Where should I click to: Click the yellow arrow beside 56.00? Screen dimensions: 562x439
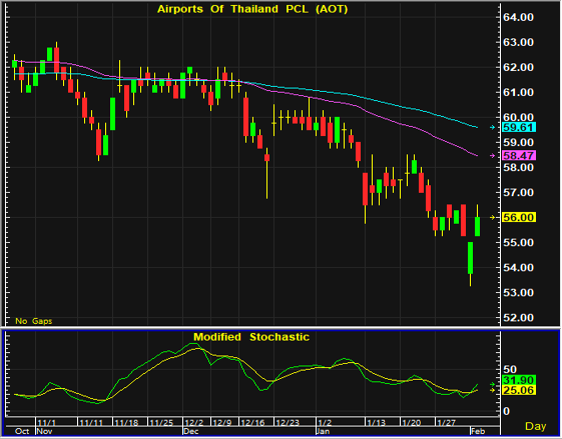pyautogui.click(x=493, y=217)
